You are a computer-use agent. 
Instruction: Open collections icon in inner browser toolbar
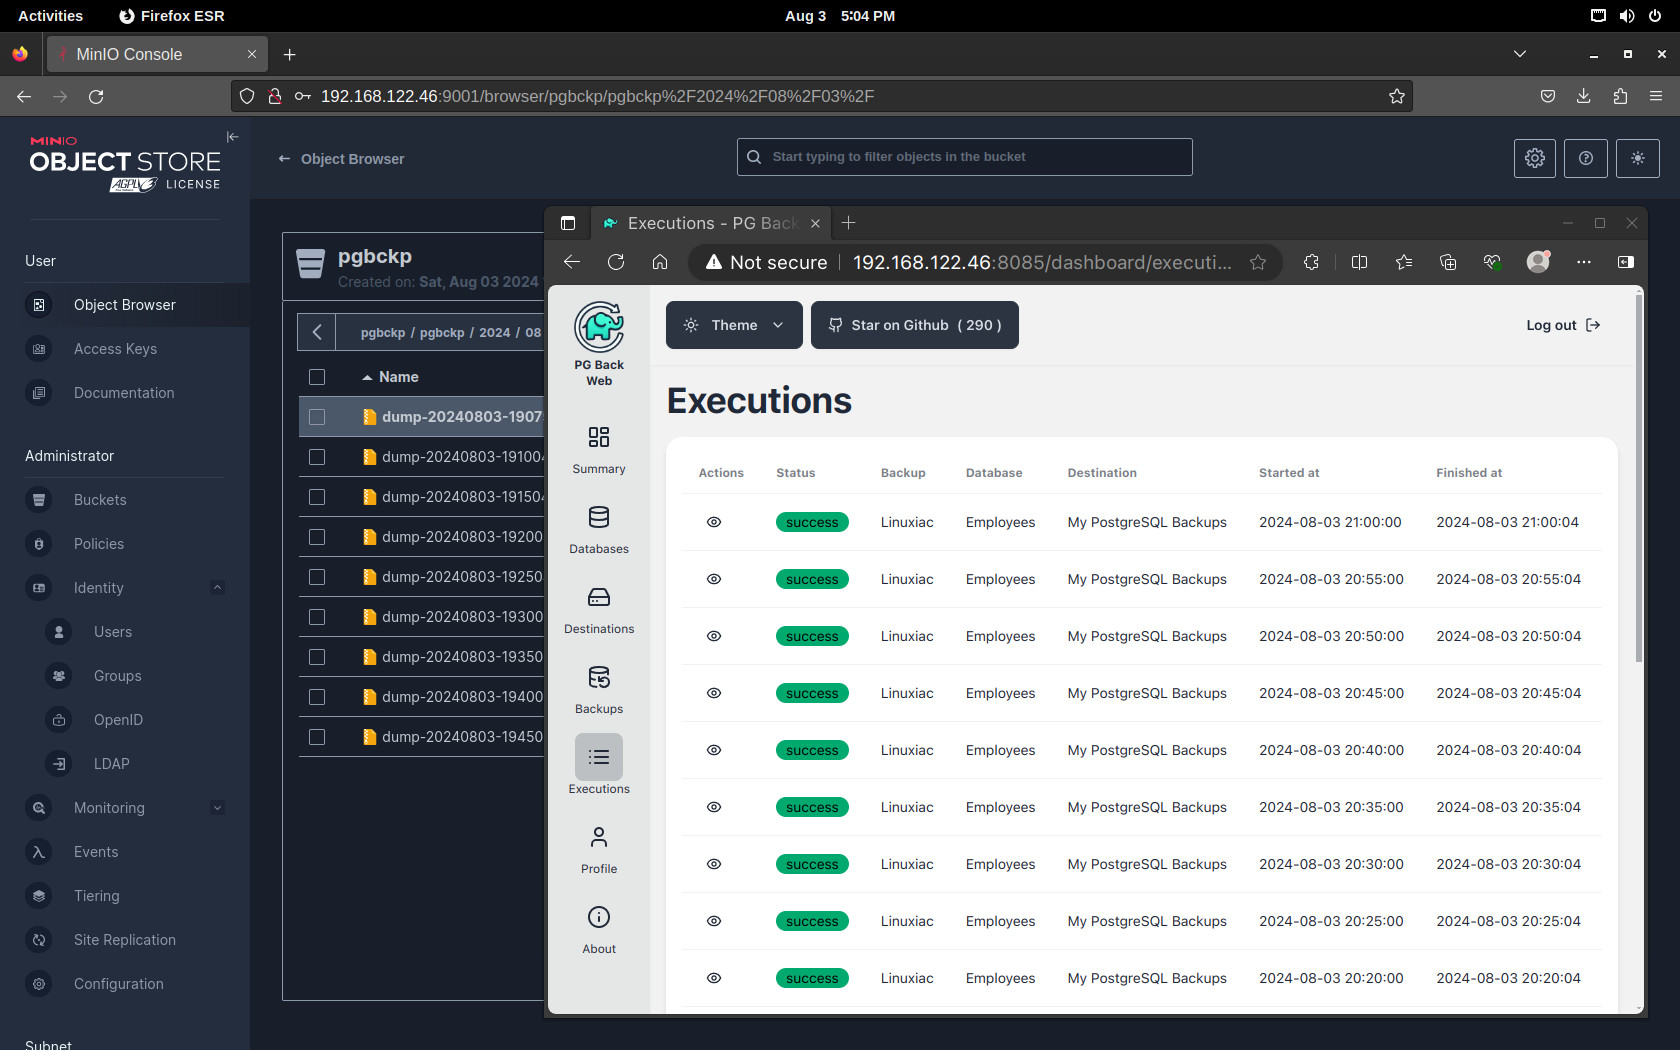1448,262
